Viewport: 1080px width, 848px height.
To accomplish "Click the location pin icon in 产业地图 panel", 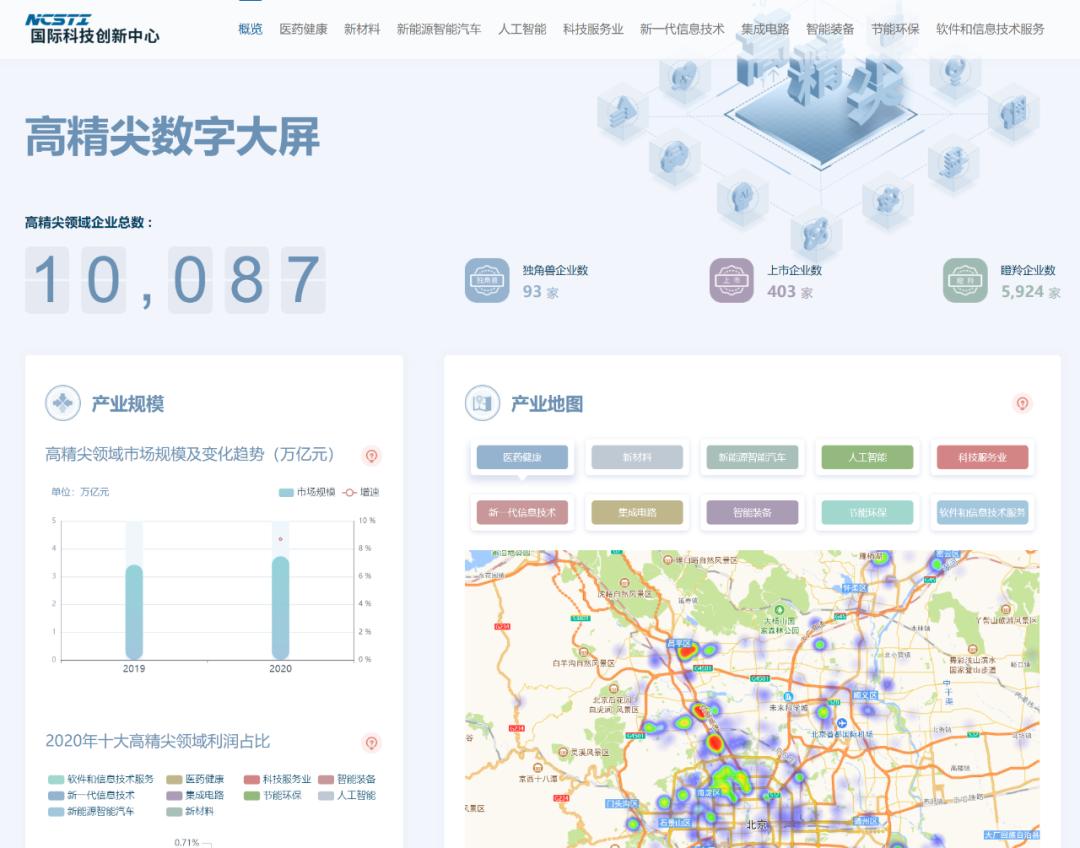I will pyautogui.click(x=1021, y=404).
